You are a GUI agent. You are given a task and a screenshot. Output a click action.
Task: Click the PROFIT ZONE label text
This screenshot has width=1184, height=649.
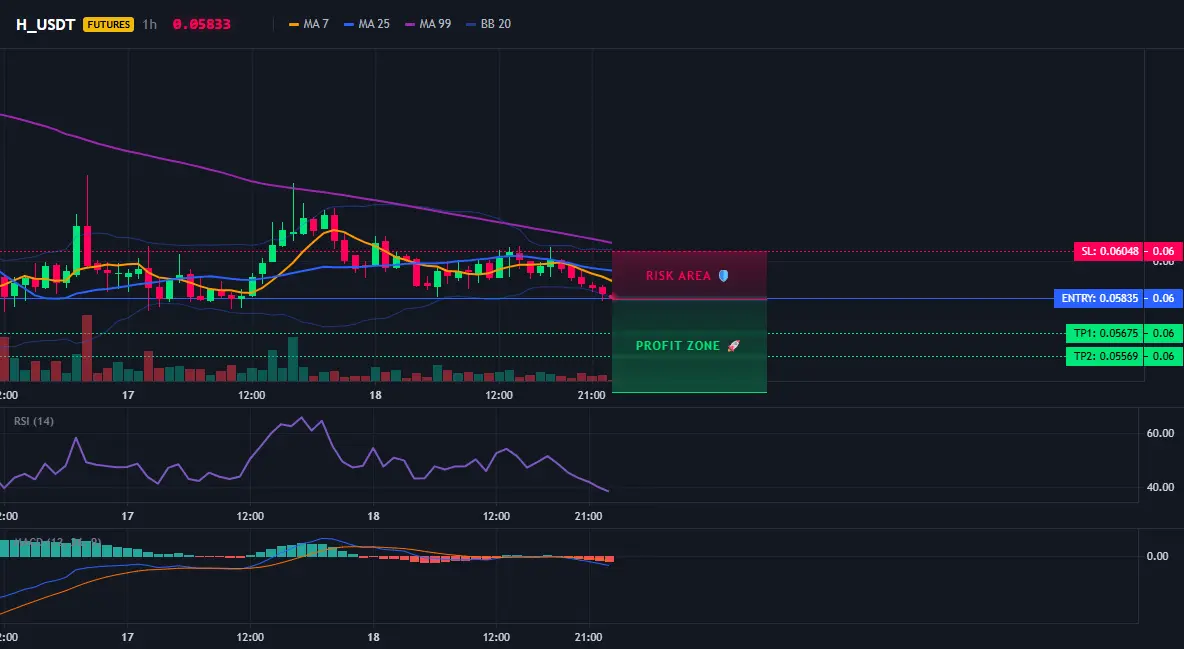tap(677, 346)
